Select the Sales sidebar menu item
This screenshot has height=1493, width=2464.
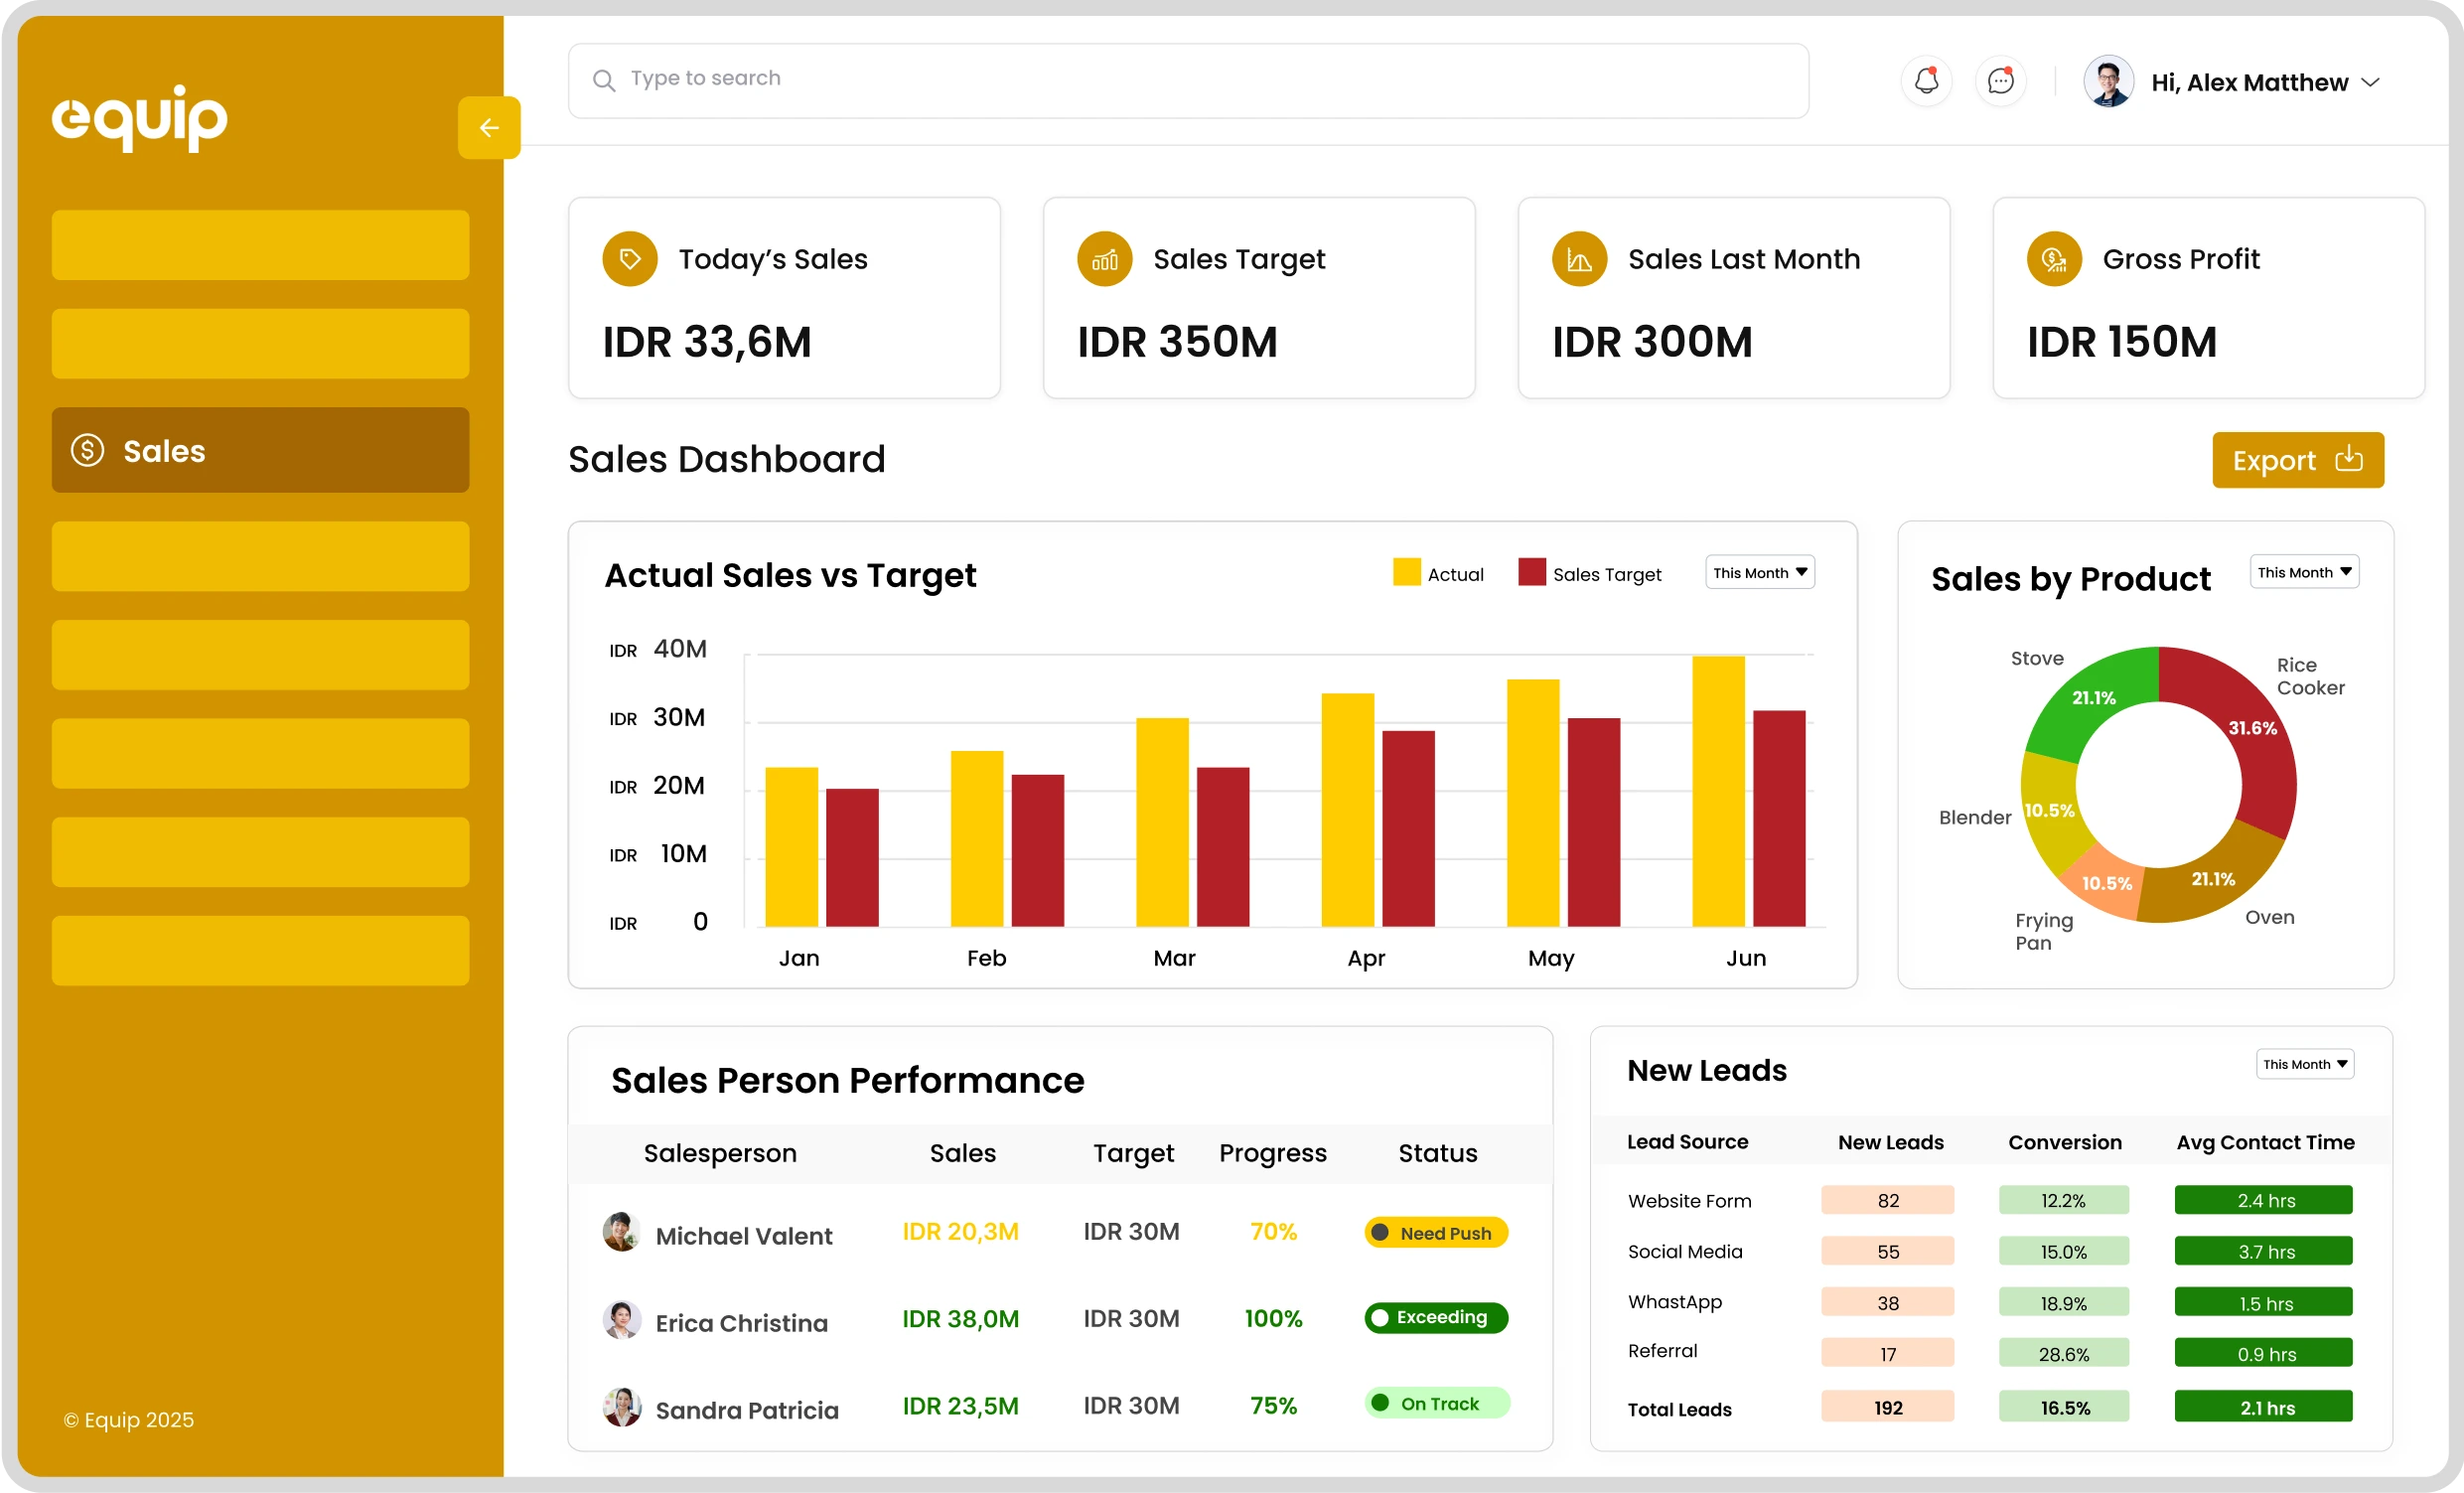point(163,450)
